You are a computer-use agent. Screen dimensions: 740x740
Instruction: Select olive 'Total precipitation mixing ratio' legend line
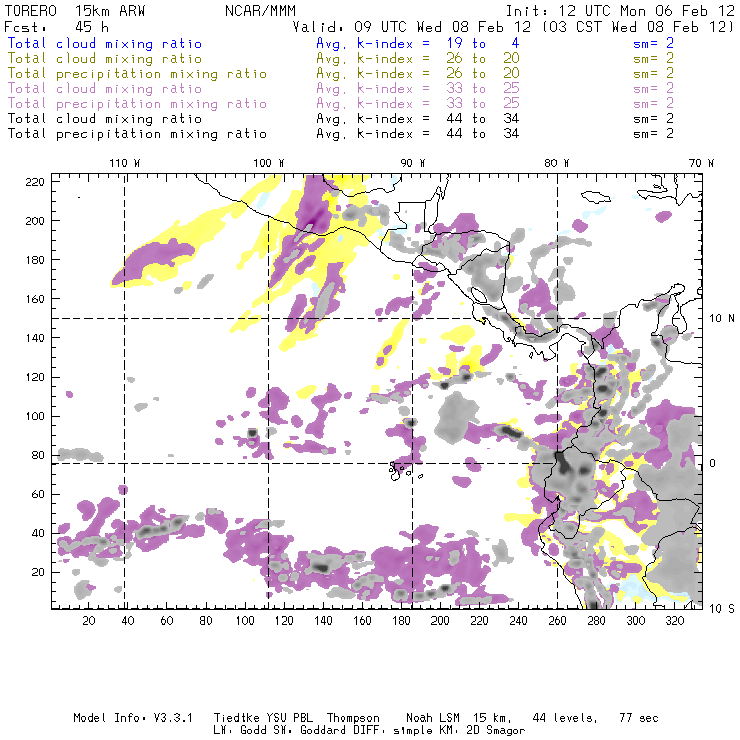click(137, 74)
